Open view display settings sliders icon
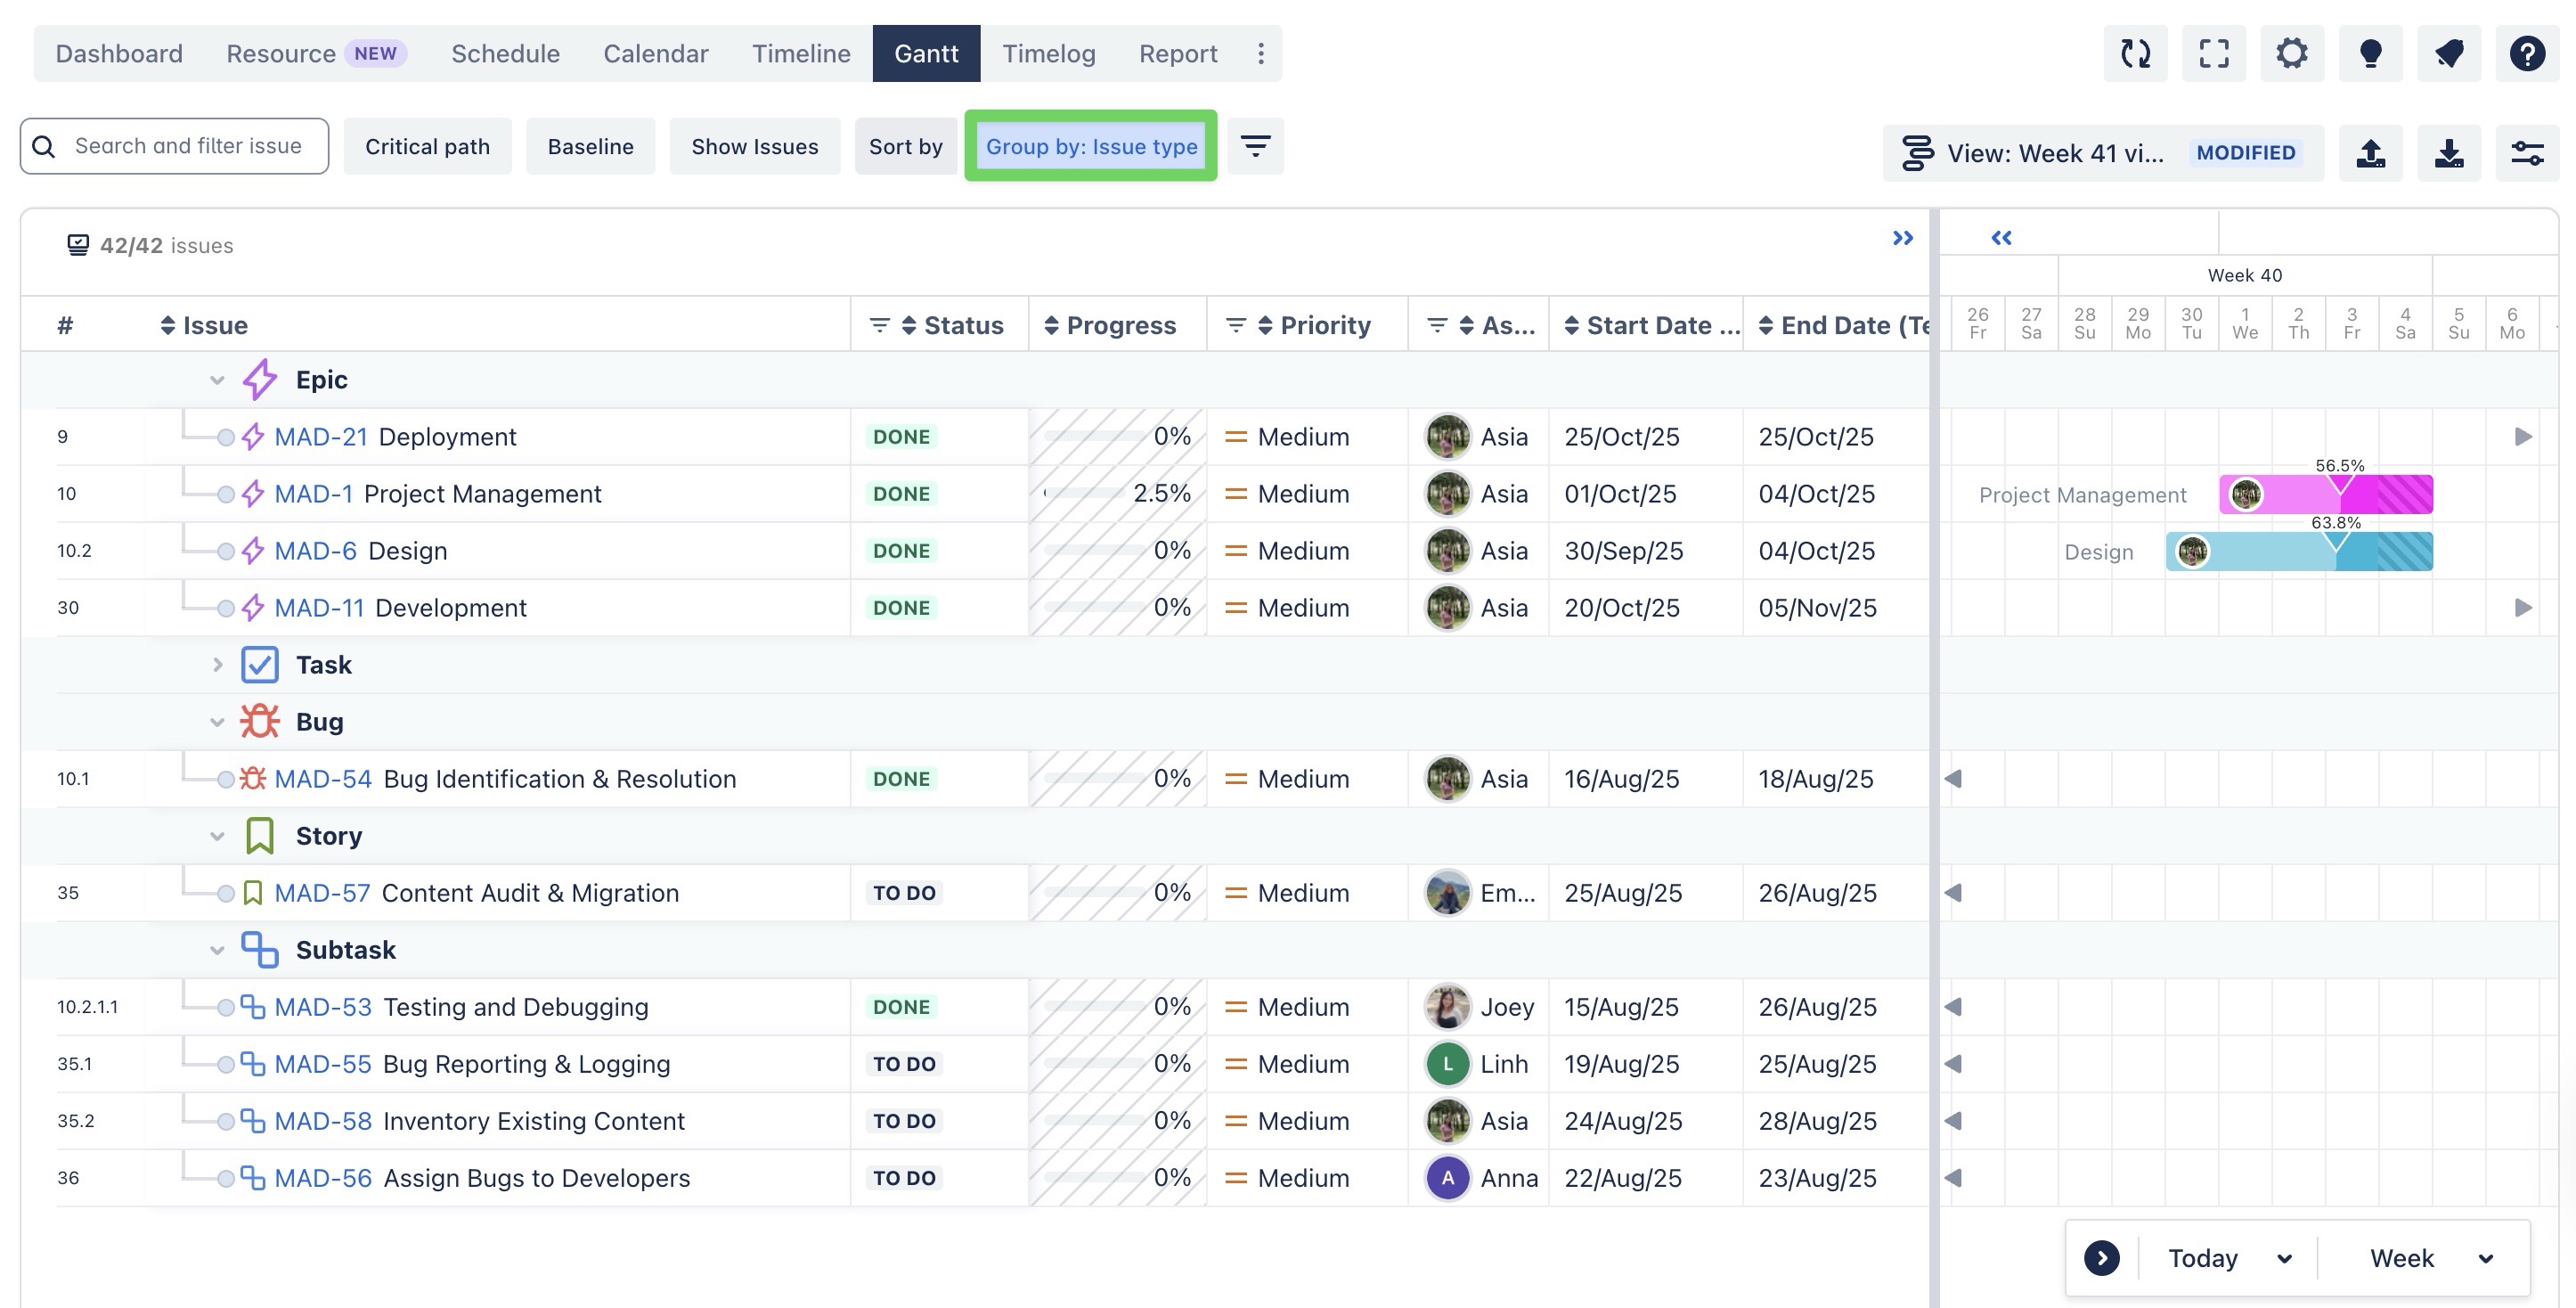 (x=2526, y=153)
